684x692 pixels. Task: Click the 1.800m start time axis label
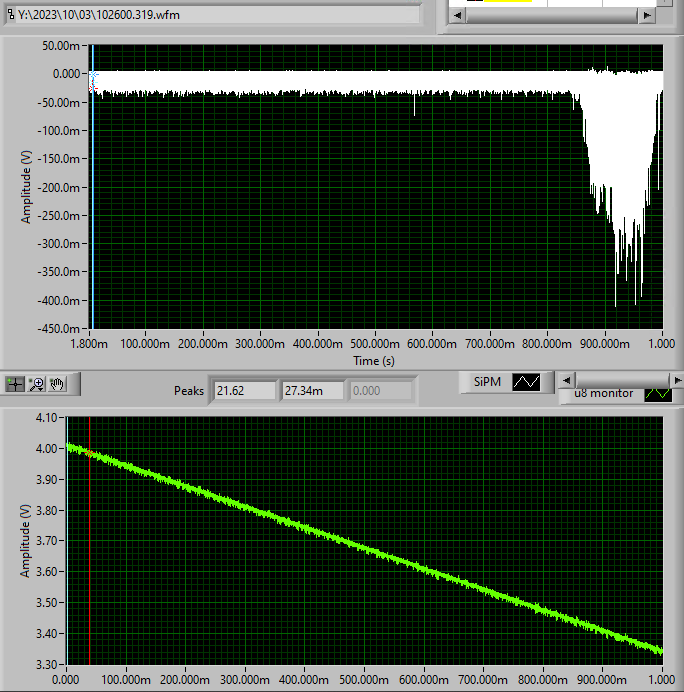click(89, 344)
